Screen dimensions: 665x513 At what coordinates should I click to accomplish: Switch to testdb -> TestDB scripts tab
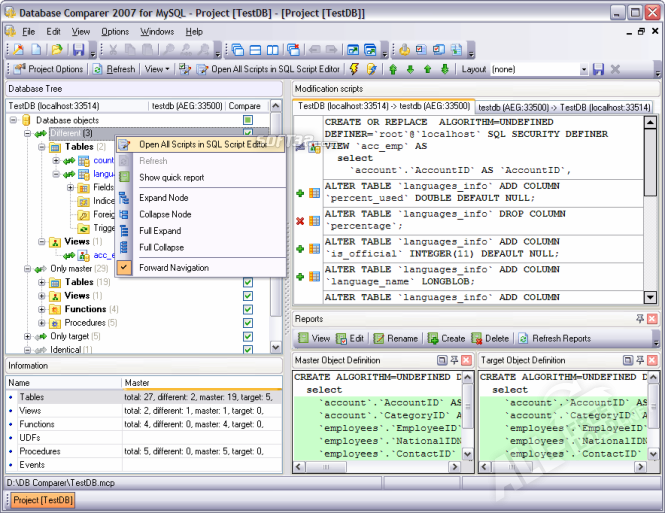coord(563,107)
